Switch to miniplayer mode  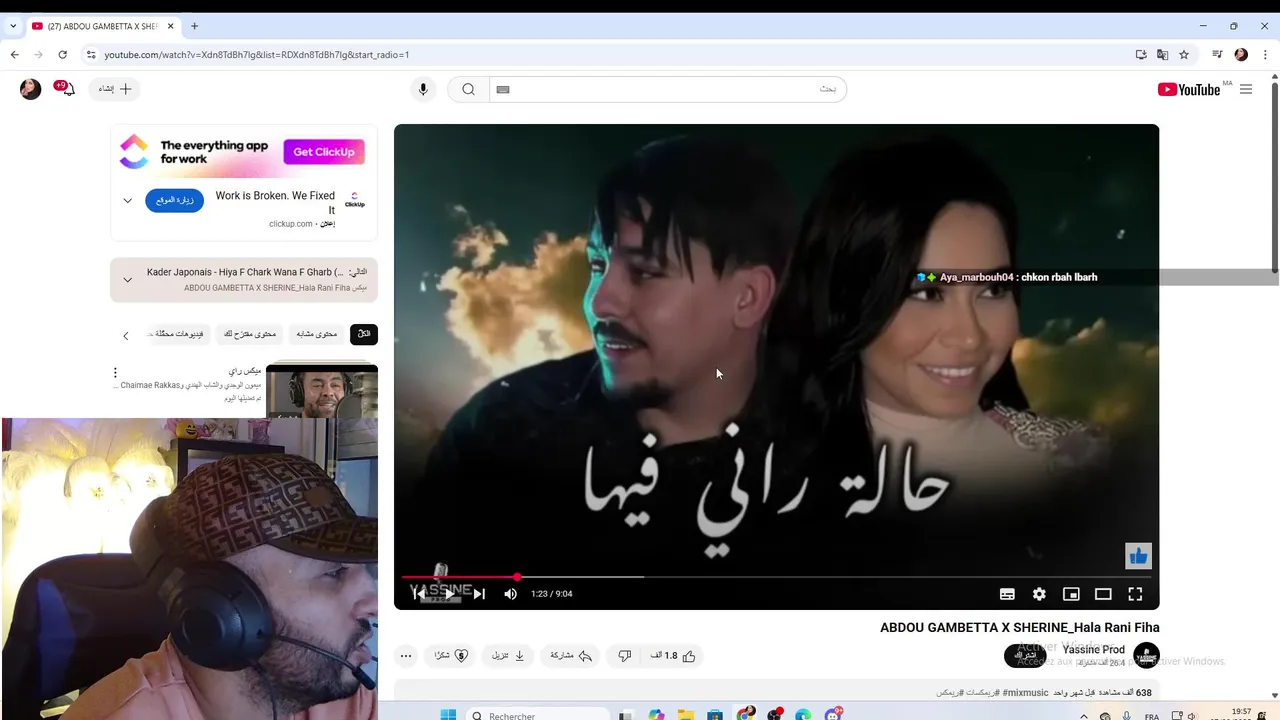(x=1071, y=594)
